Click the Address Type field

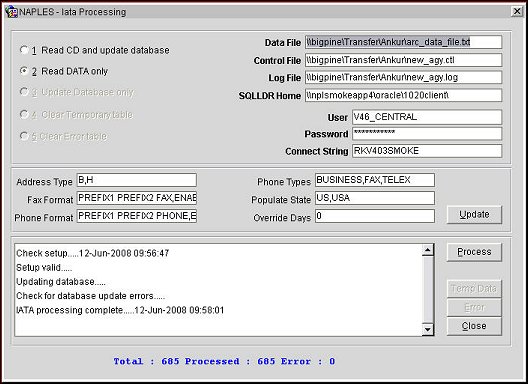tap(137, 180)
